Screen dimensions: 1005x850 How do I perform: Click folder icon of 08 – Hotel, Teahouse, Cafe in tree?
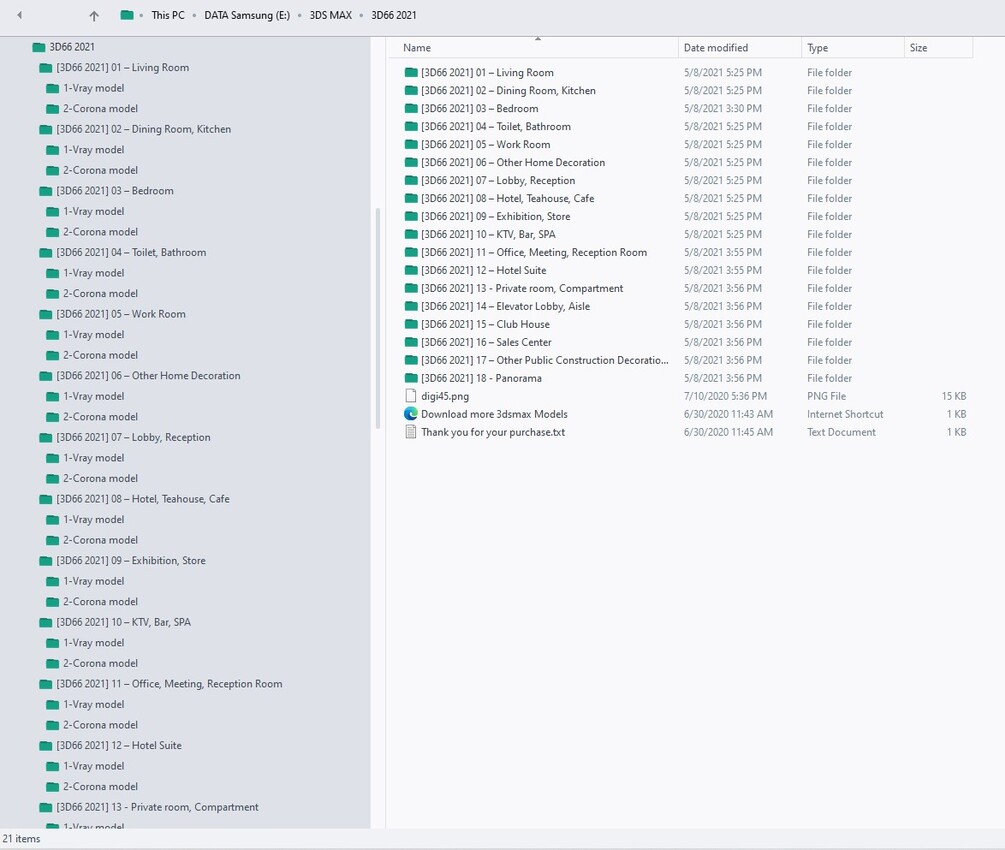click(x=46, y=499)
